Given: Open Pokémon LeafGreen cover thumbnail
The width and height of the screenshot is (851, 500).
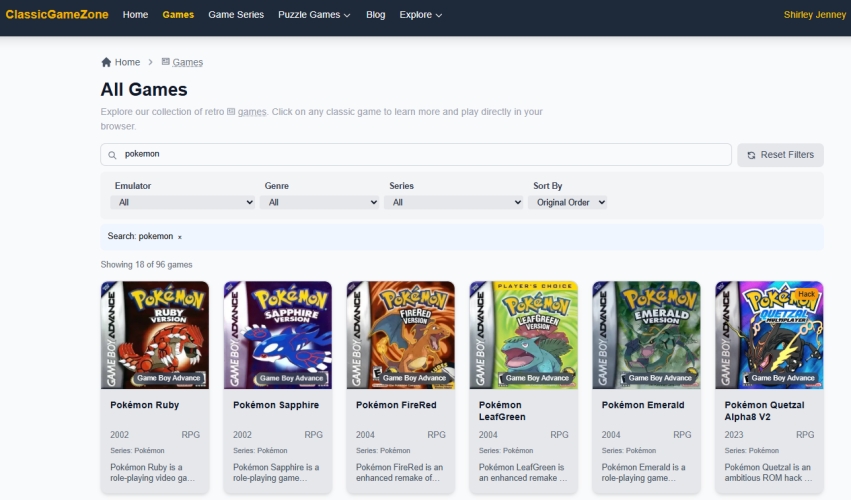Looking at the screenshot, I should (524, 335).
